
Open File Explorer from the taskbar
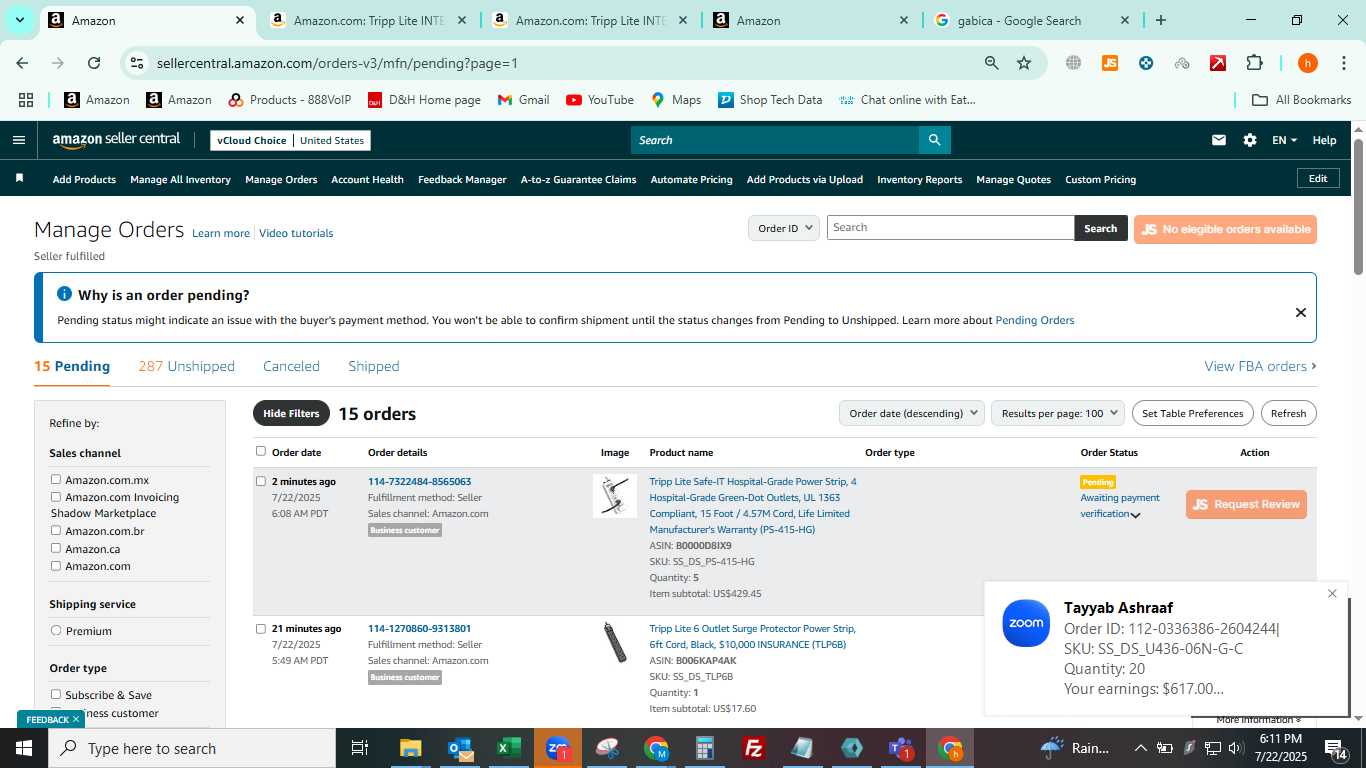click(x=411, y=748)
